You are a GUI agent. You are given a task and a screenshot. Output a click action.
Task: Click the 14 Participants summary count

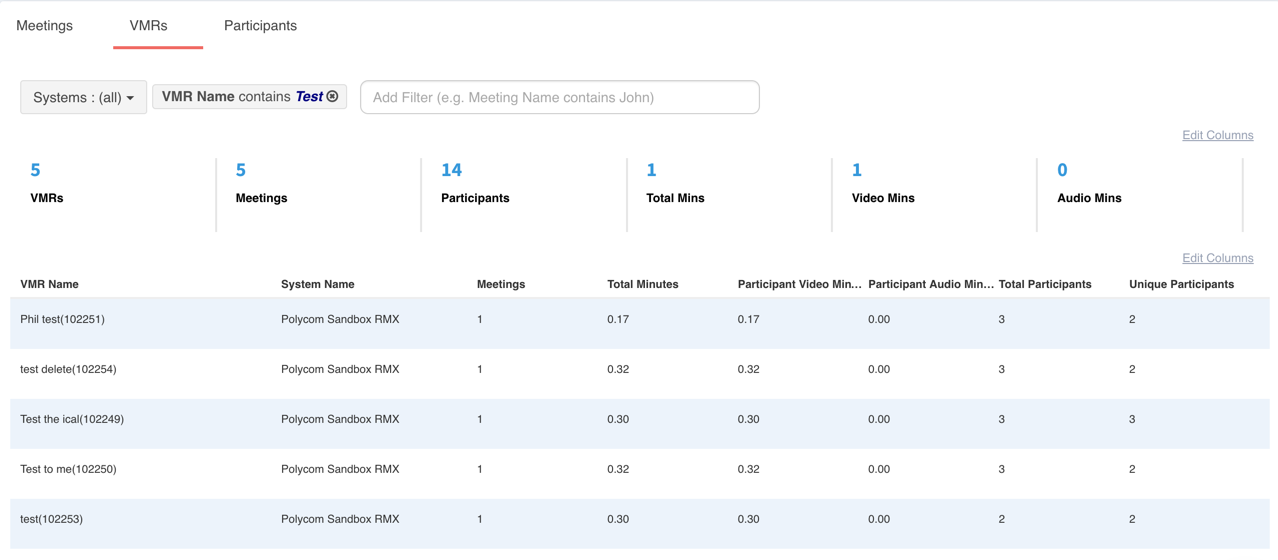click(x=451, y=170)
